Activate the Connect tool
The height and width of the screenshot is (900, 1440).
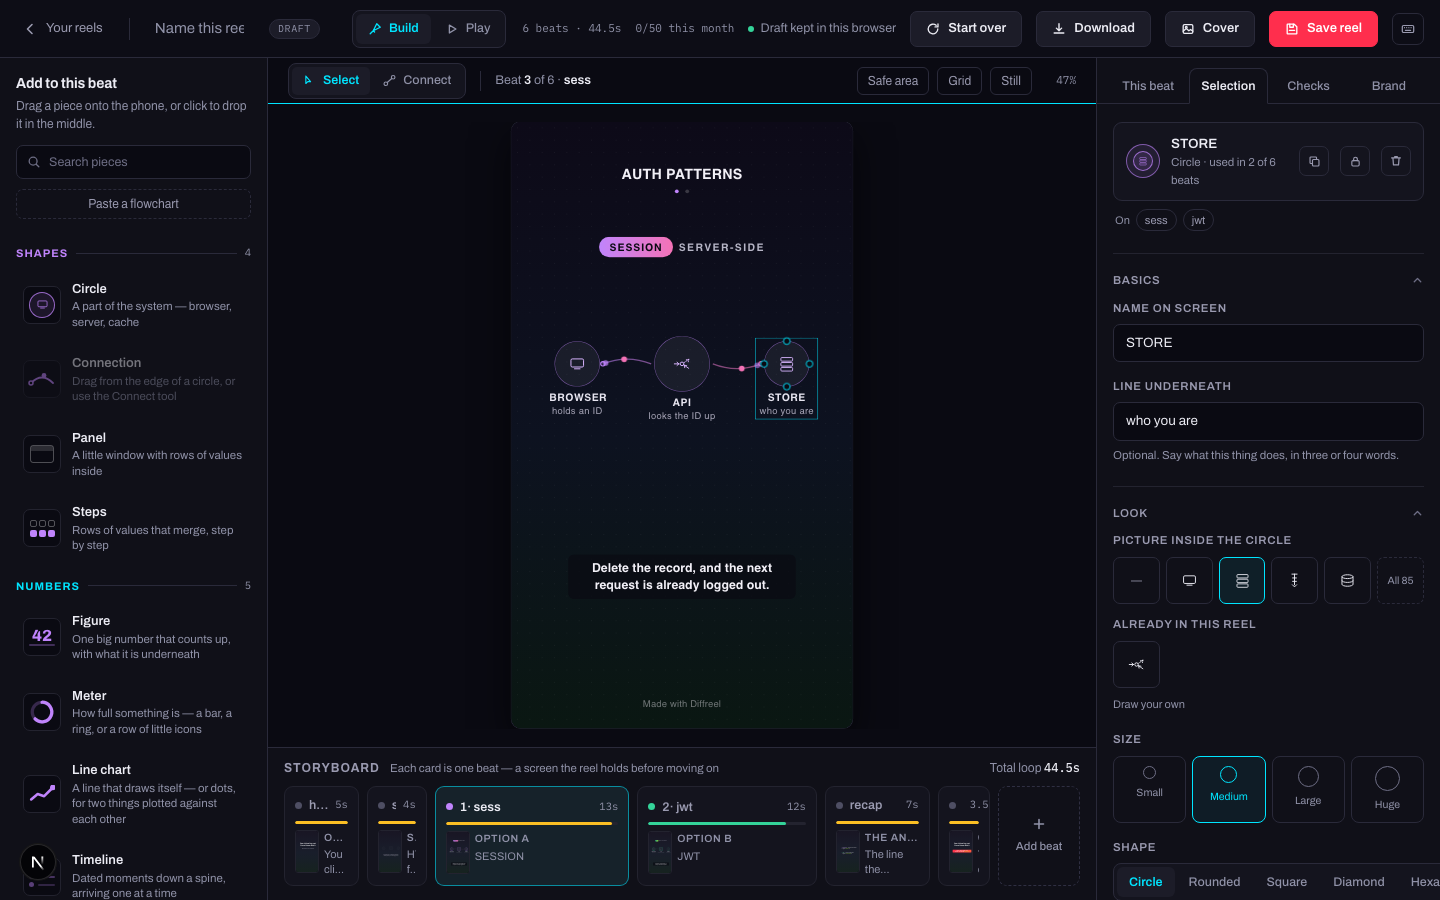click(x=417, y=80)
